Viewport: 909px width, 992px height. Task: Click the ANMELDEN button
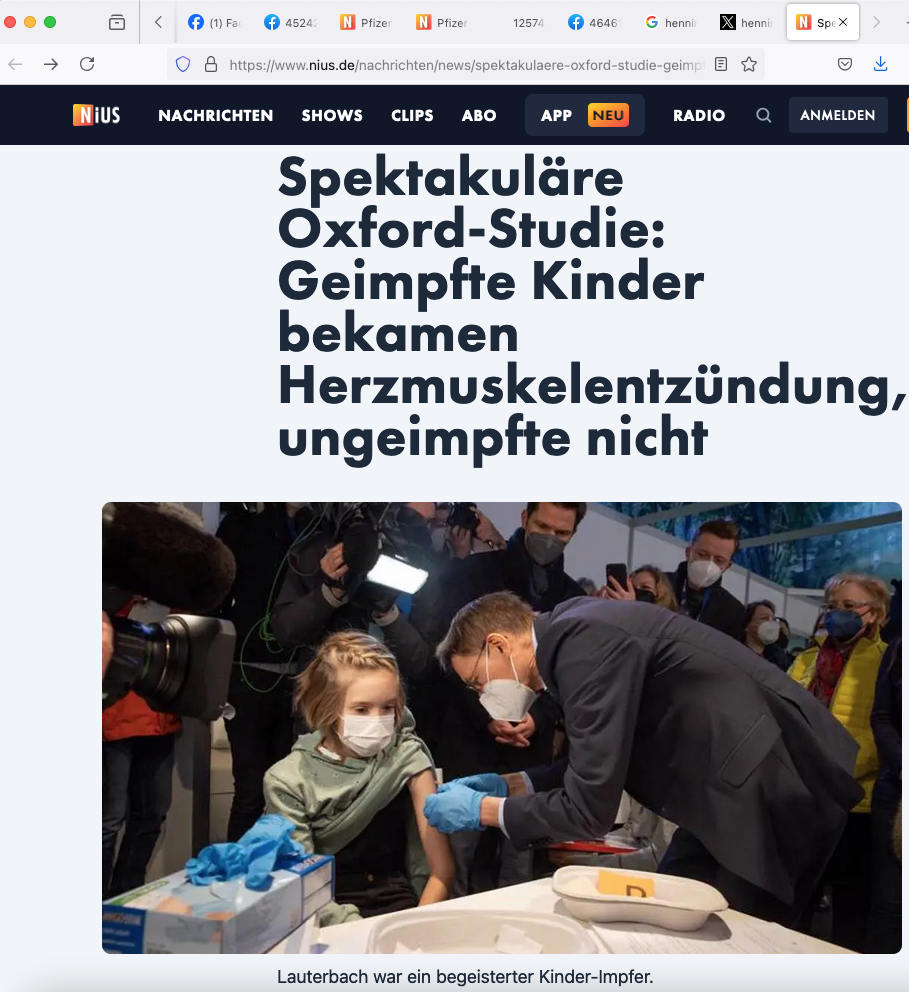click(x=838, y=115)
